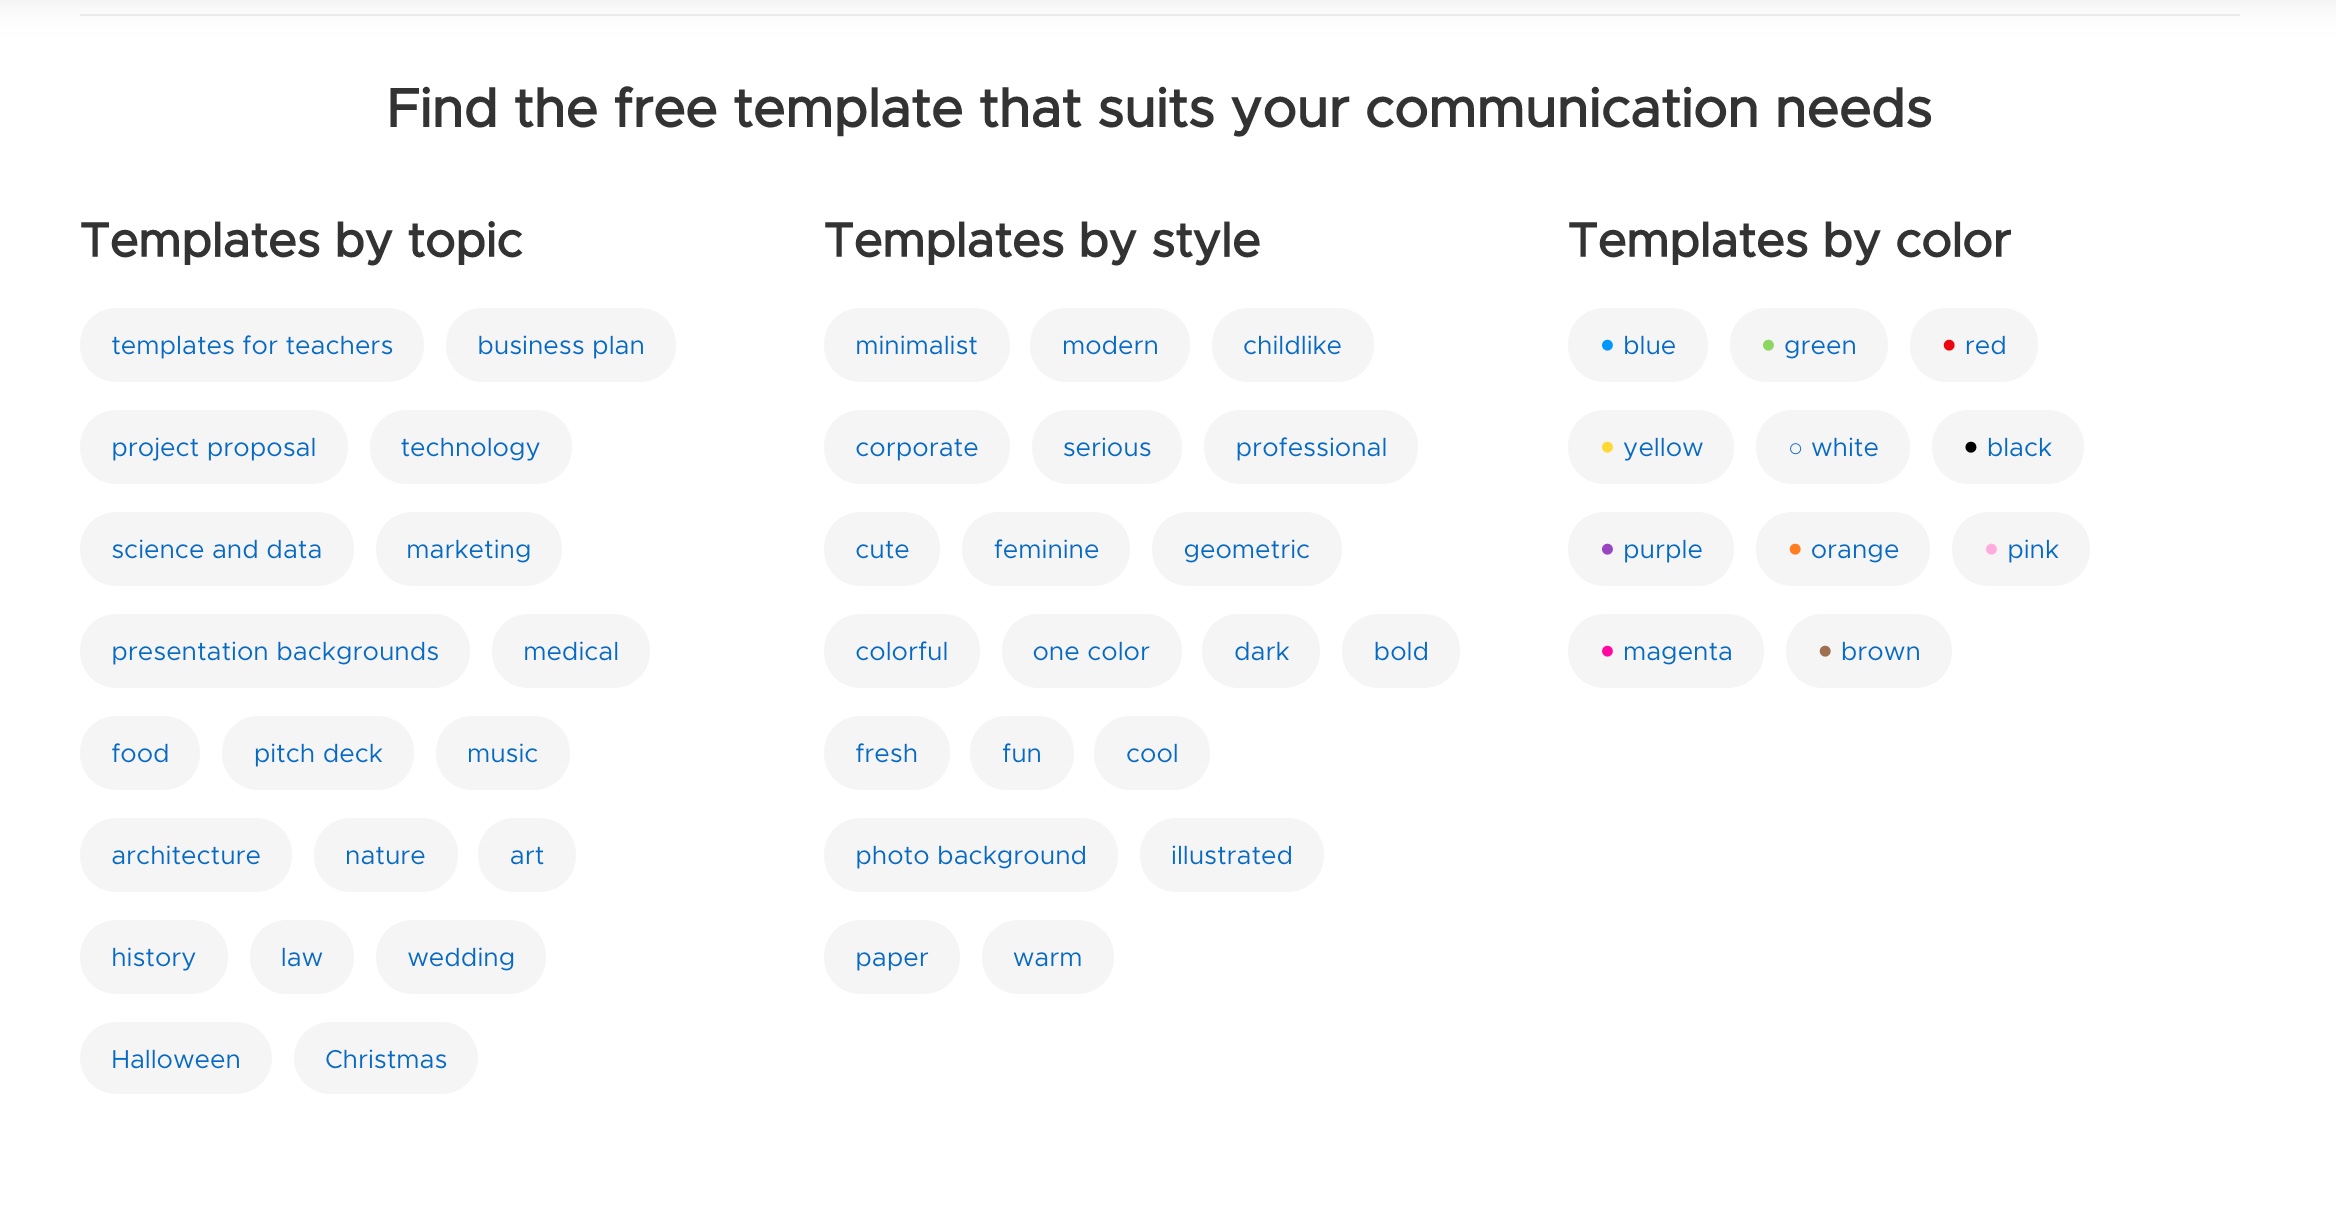This screenshot has width=2336, height=1212.
Task: Open purple color templates
Action: 1650,550
